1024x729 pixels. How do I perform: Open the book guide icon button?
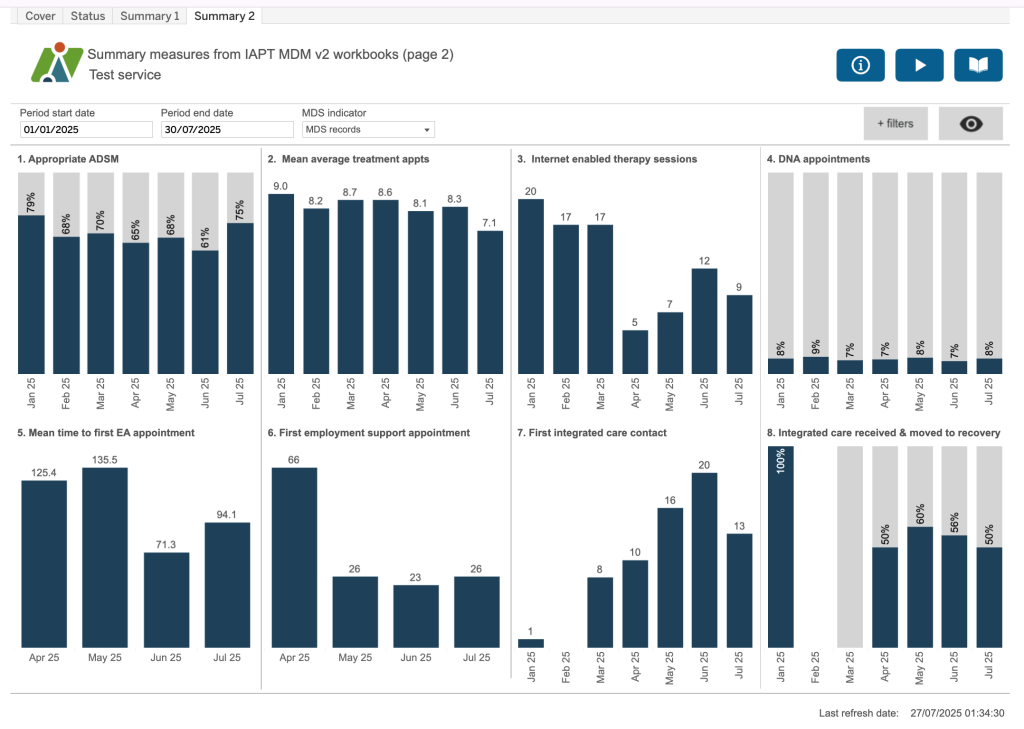point(978,65)
